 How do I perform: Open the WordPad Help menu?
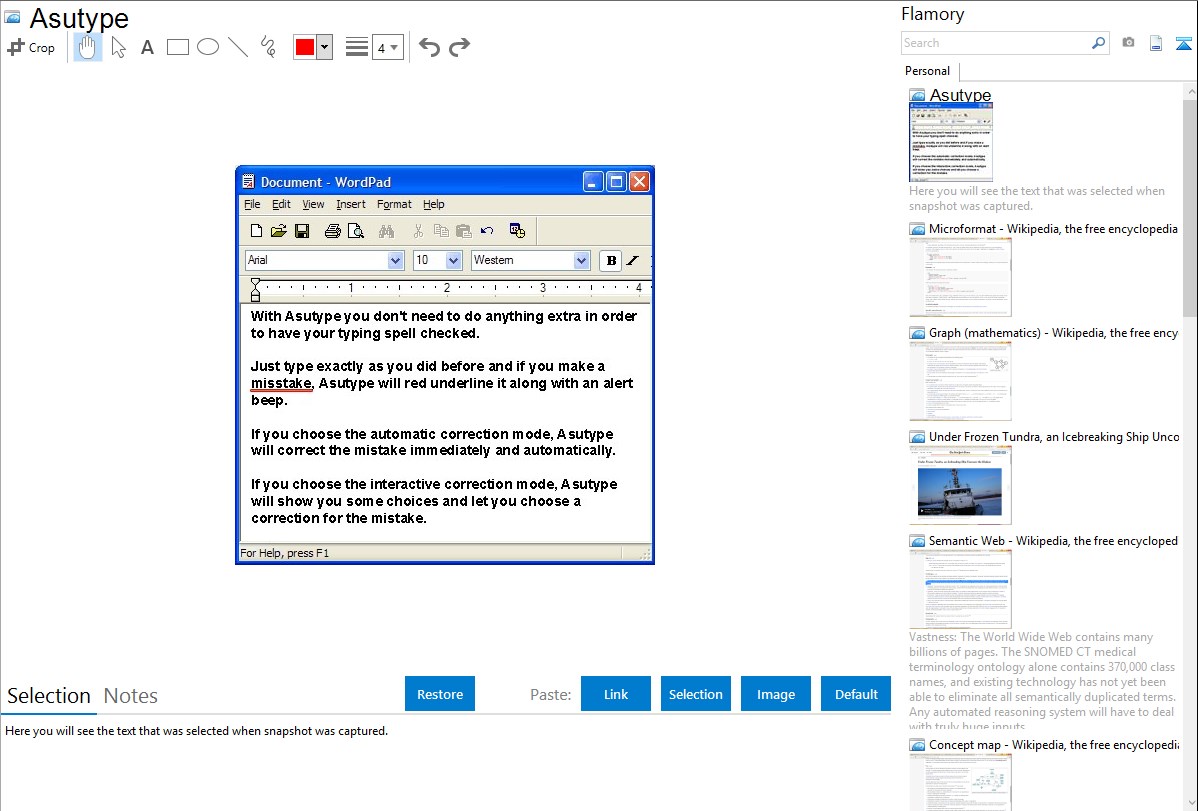[434, 204]
